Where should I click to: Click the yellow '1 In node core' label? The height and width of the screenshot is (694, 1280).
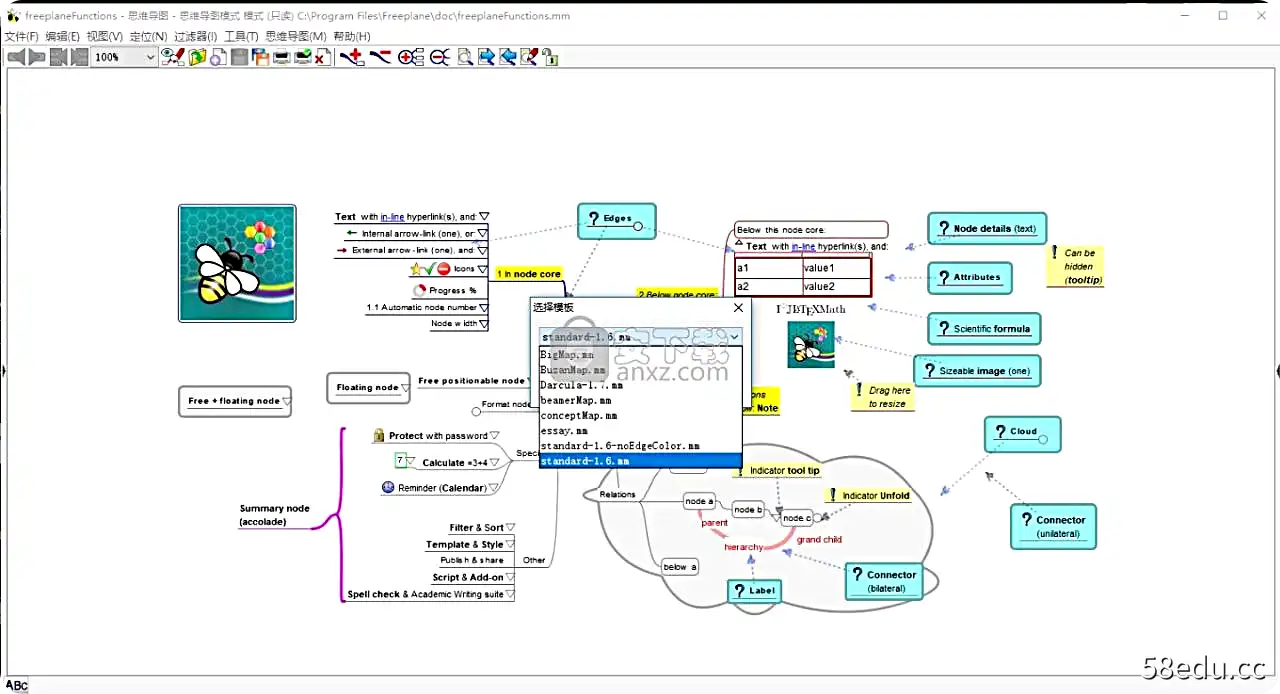point(529,273)
